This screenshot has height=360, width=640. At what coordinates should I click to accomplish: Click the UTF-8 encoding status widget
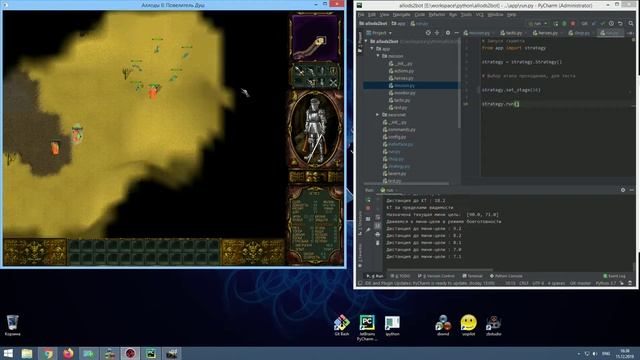(x=538, y=283)
